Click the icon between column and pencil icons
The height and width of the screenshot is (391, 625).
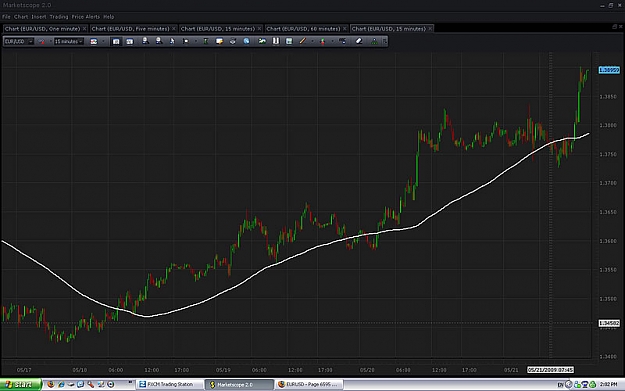tap(289, 41)
